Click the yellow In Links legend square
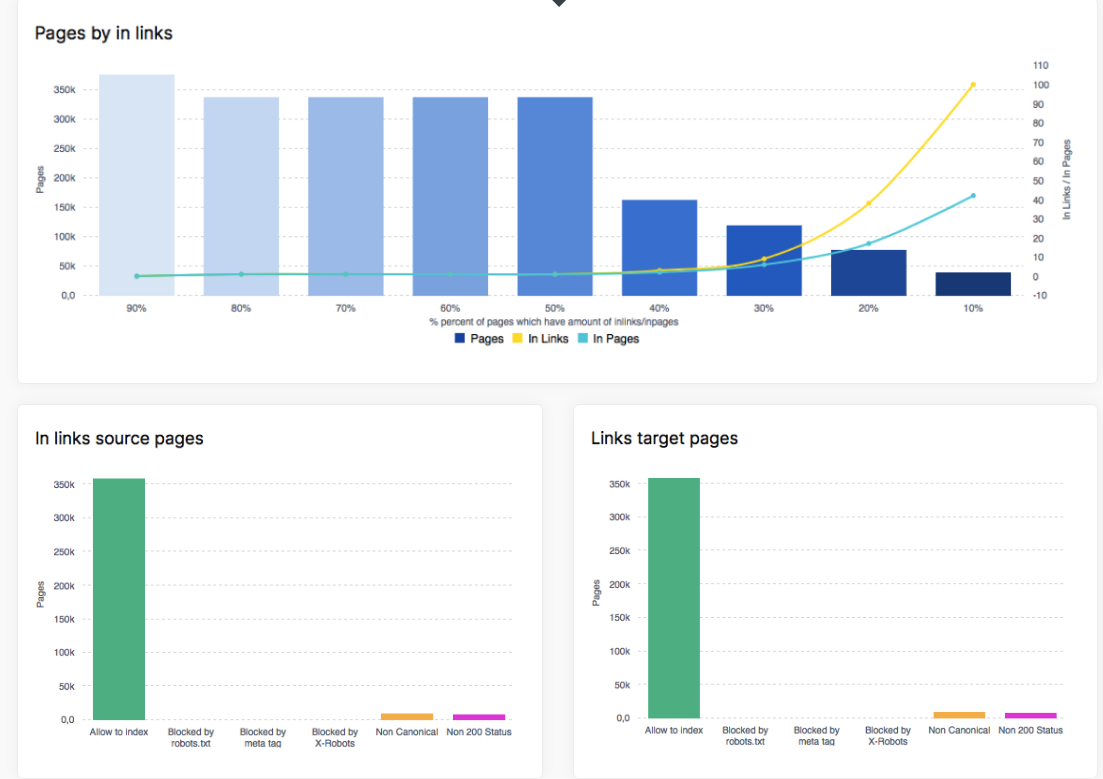Viewport: 1103px width, 779px height. [518, 339]
